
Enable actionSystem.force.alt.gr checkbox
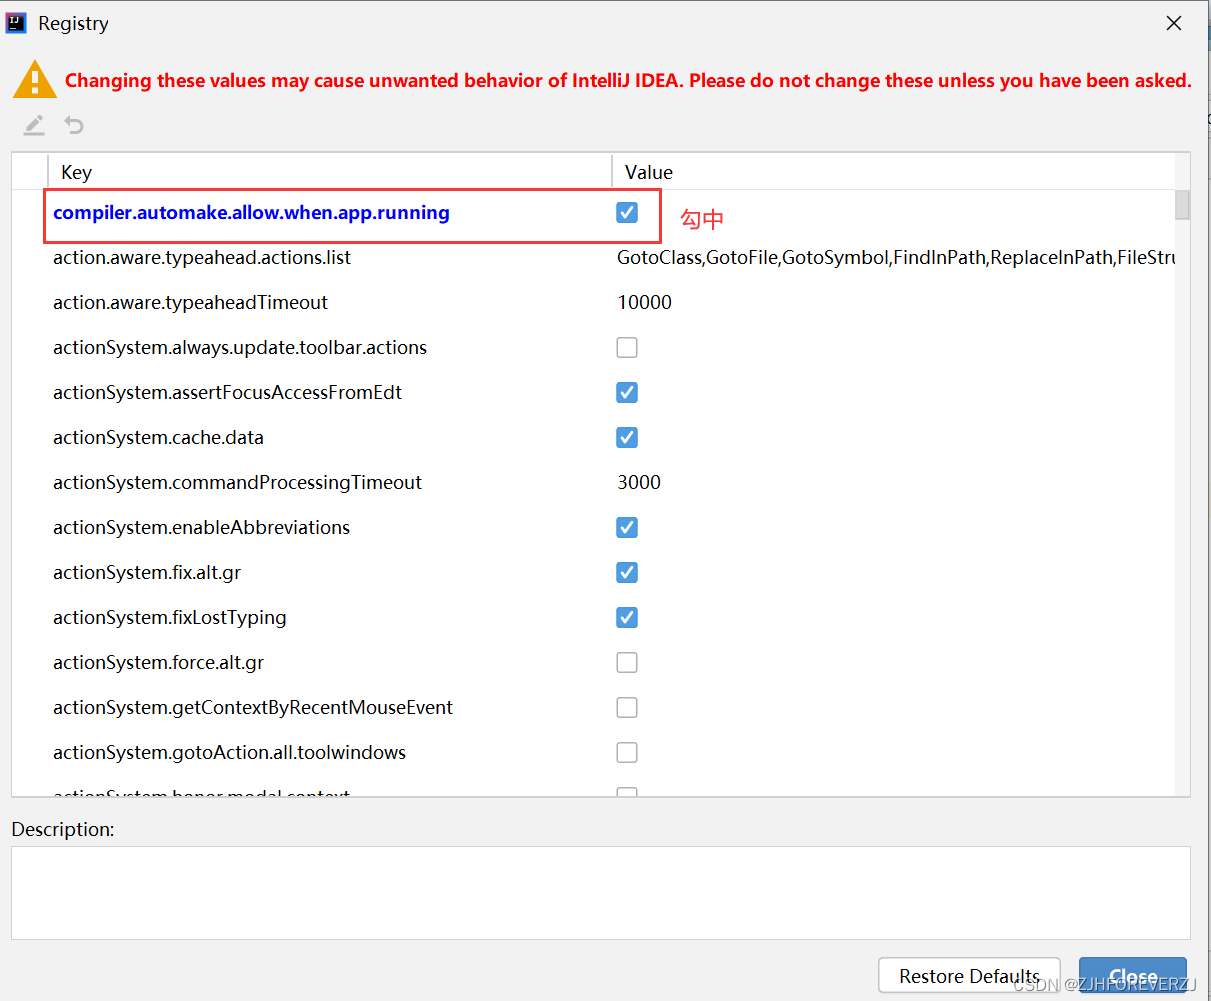coord(627,663)
